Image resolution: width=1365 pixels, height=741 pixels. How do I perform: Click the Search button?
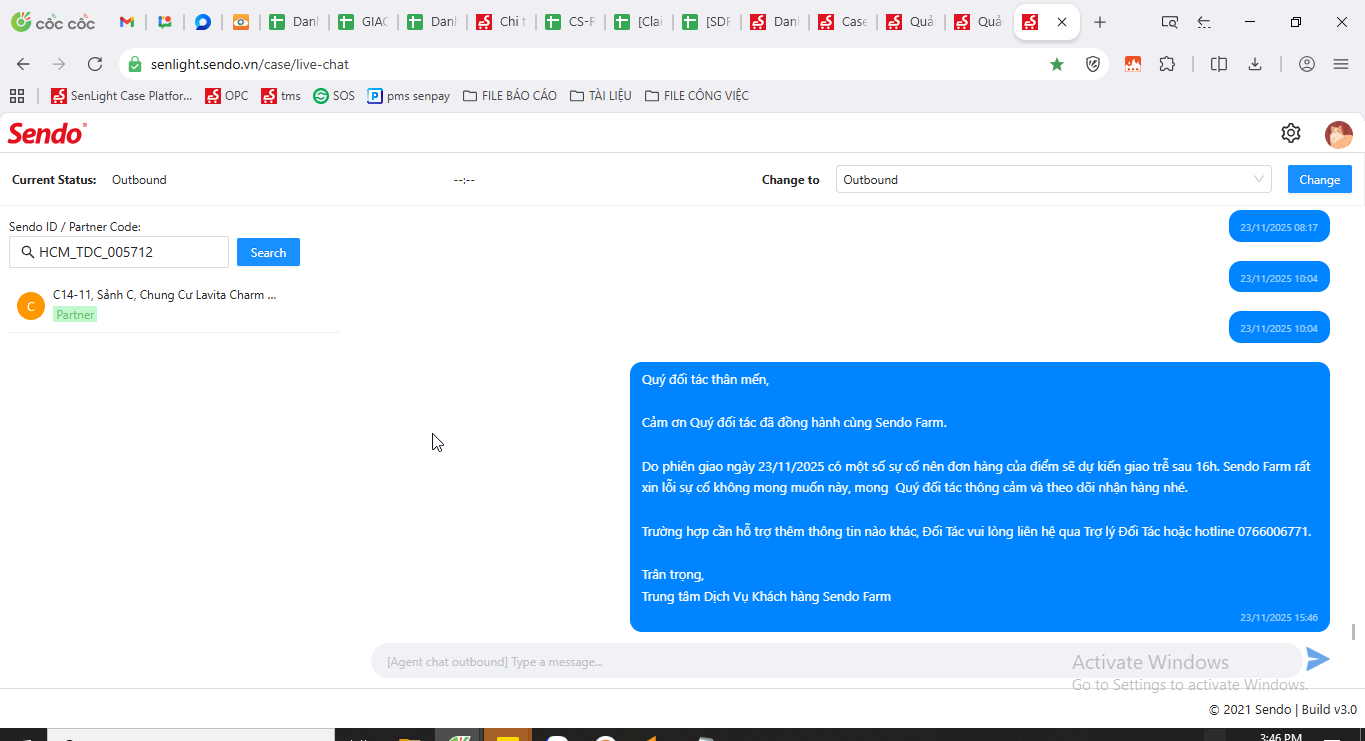pos(268,253)
